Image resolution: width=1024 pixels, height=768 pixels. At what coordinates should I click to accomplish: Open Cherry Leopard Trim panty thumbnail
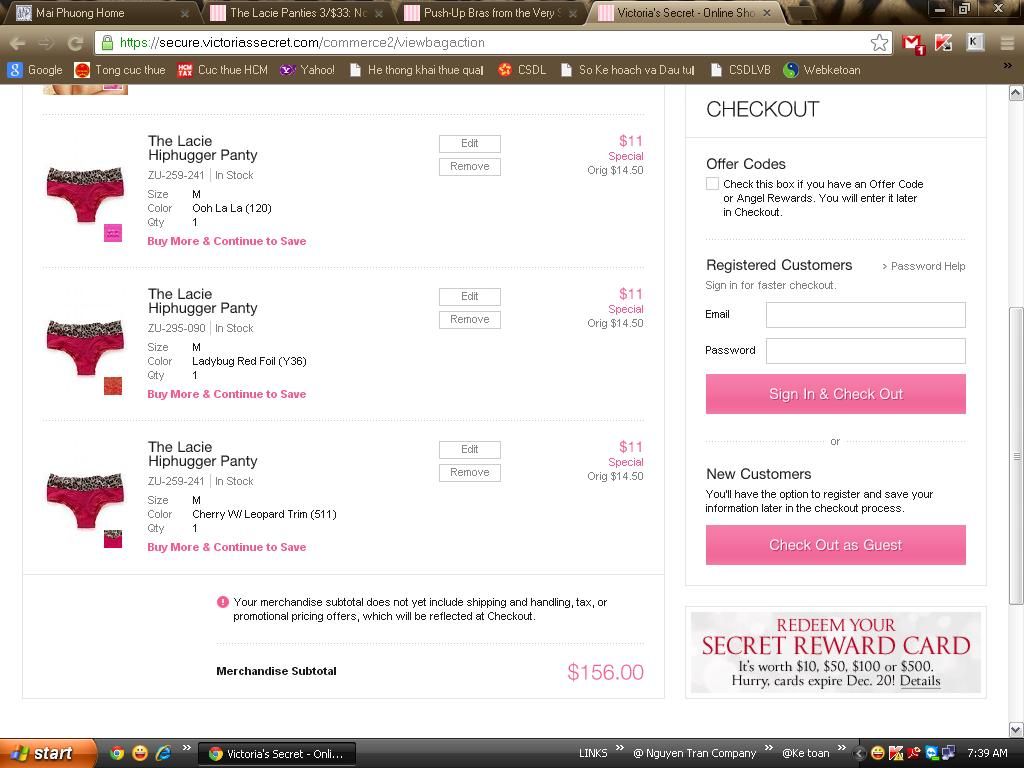pos(85,500)
